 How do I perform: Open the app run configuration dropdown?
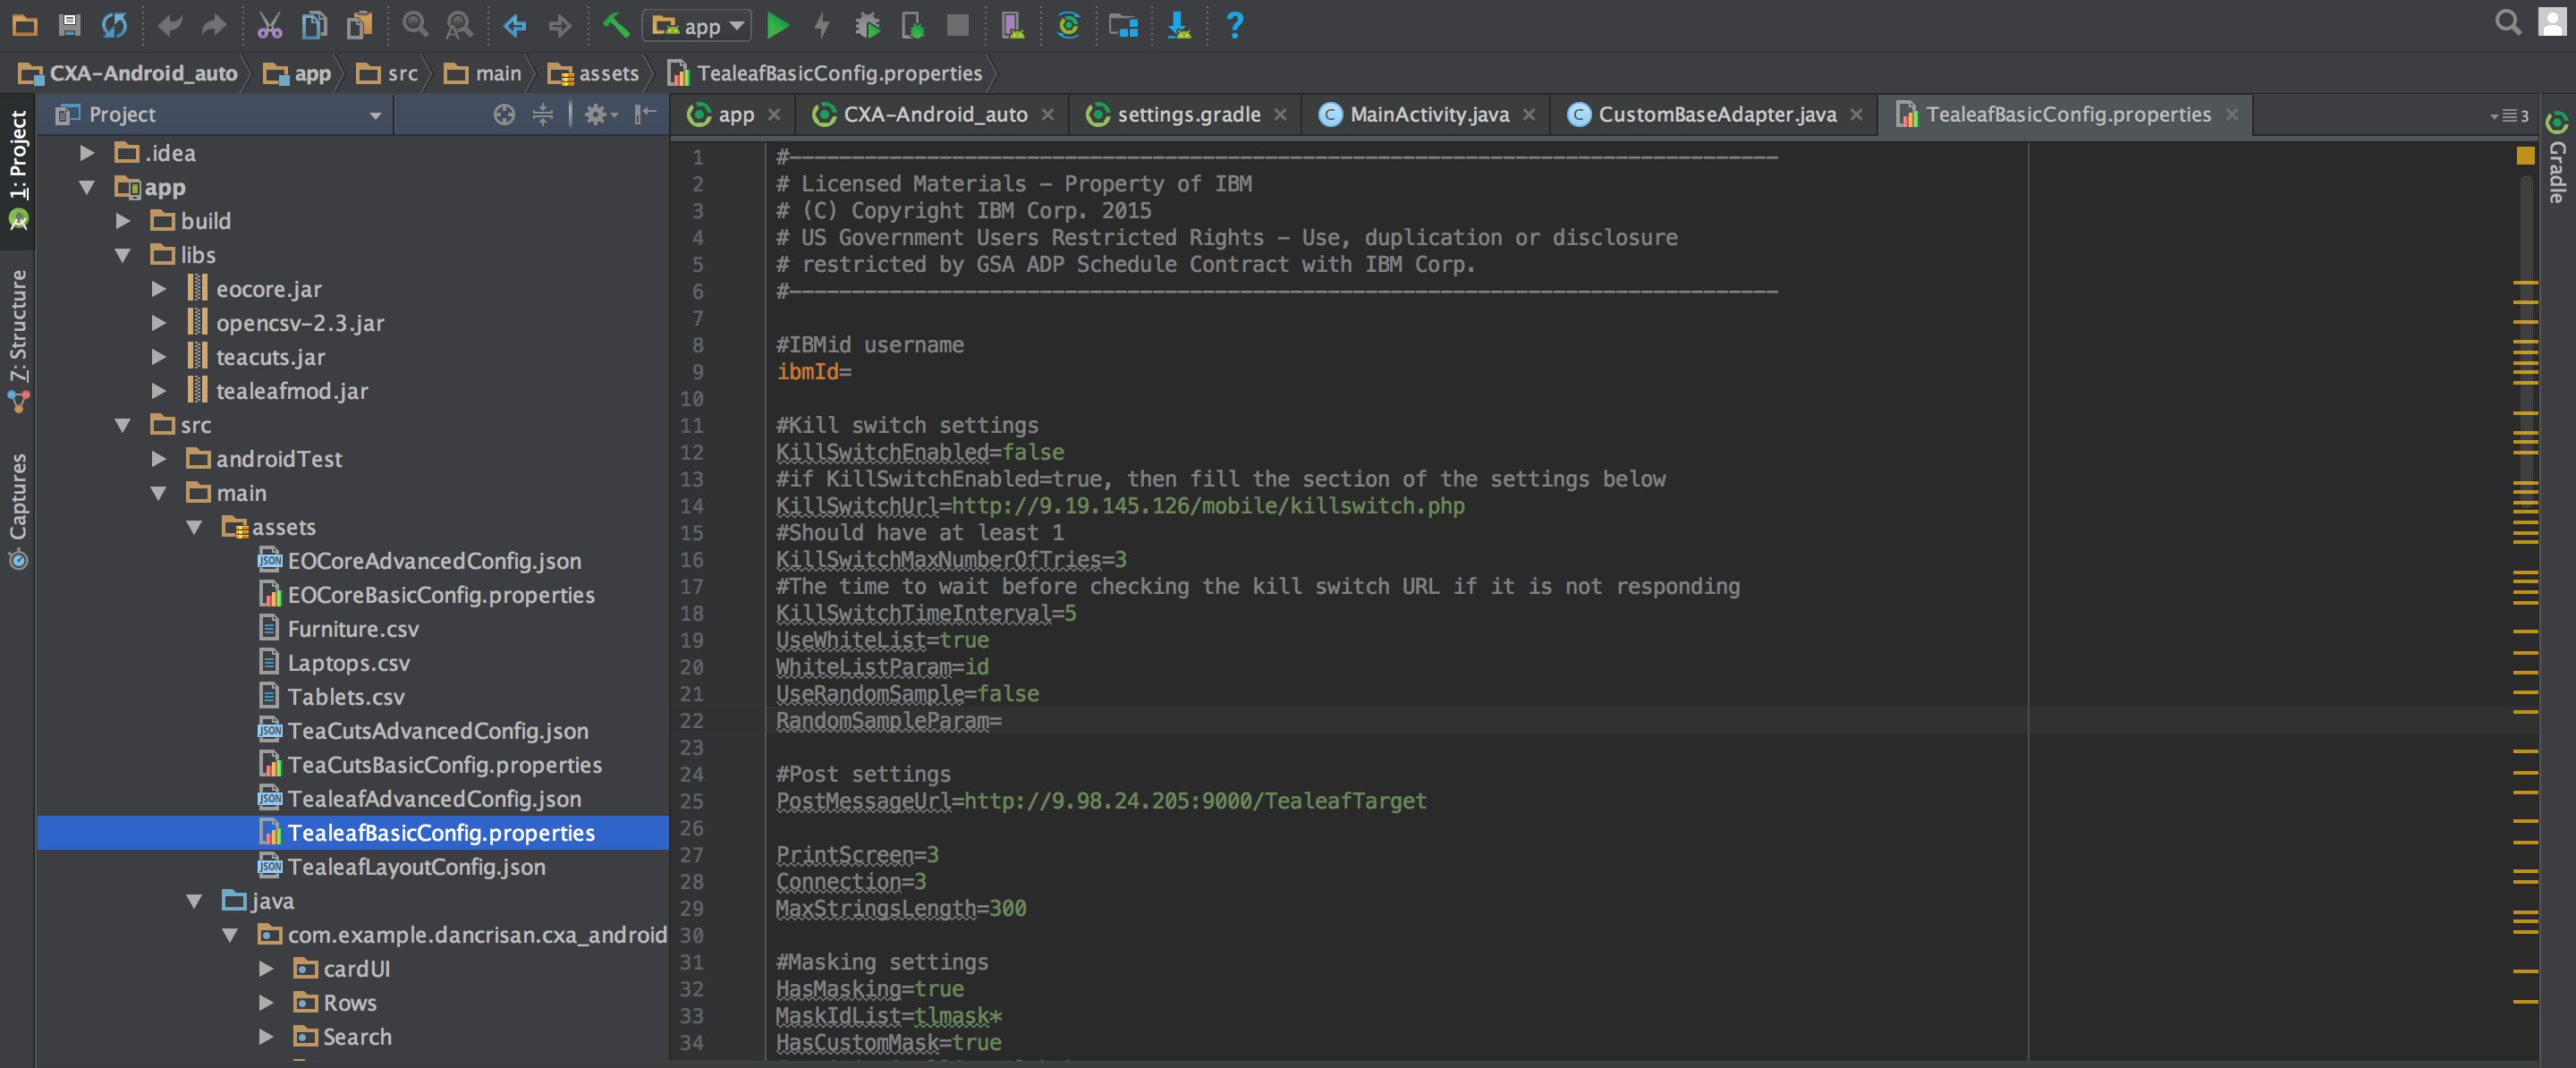tap(697, 25)
